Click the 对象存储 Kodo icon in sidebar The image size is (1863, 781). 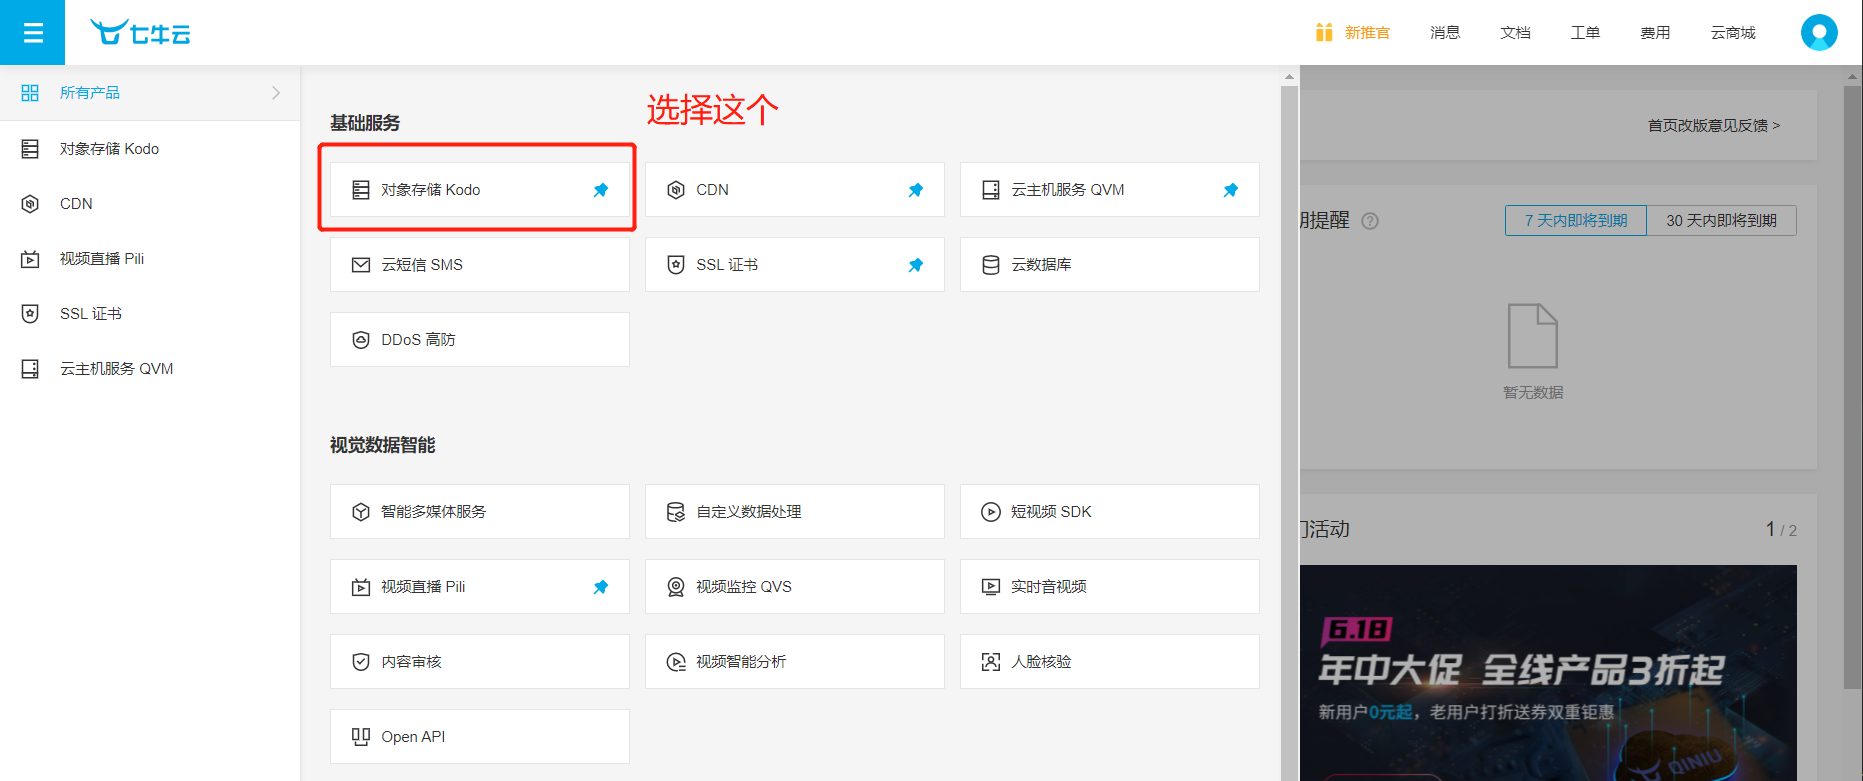pos(30,149)
